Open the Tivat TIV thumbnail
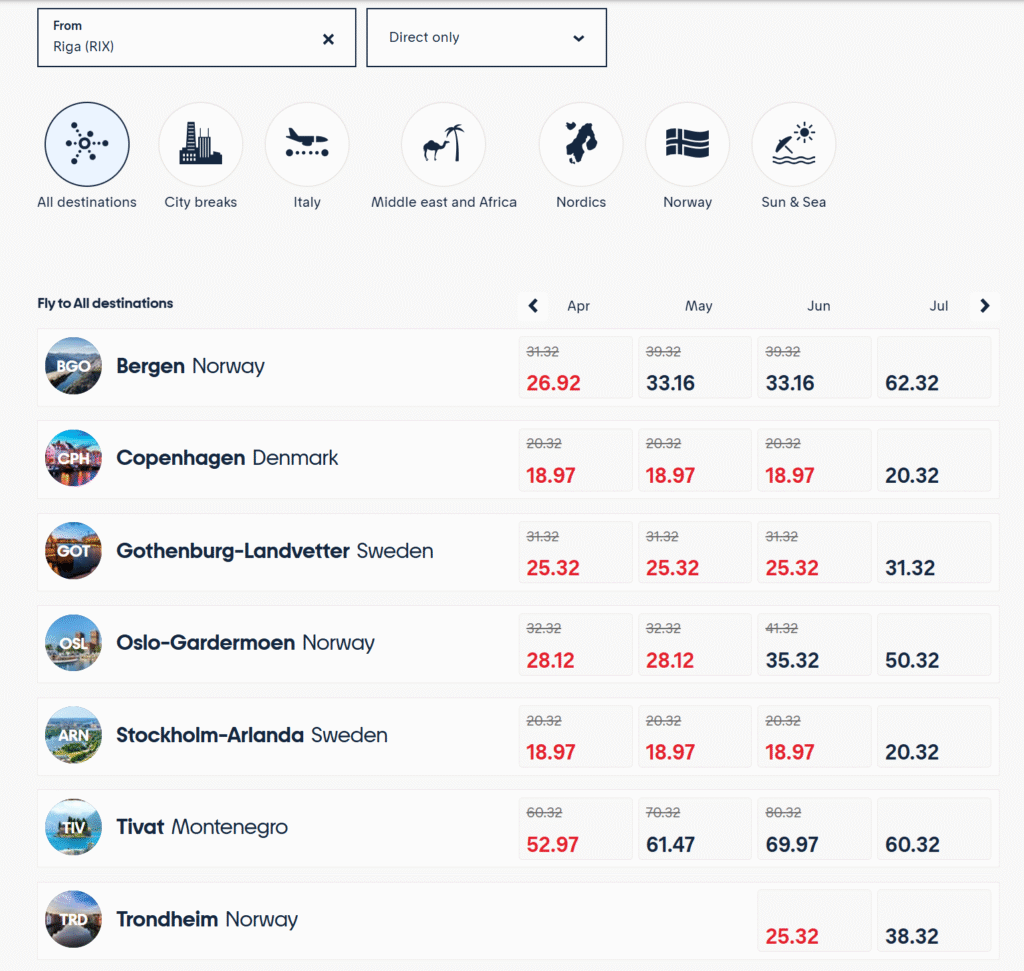1024x971 pixels. point(74,827)
